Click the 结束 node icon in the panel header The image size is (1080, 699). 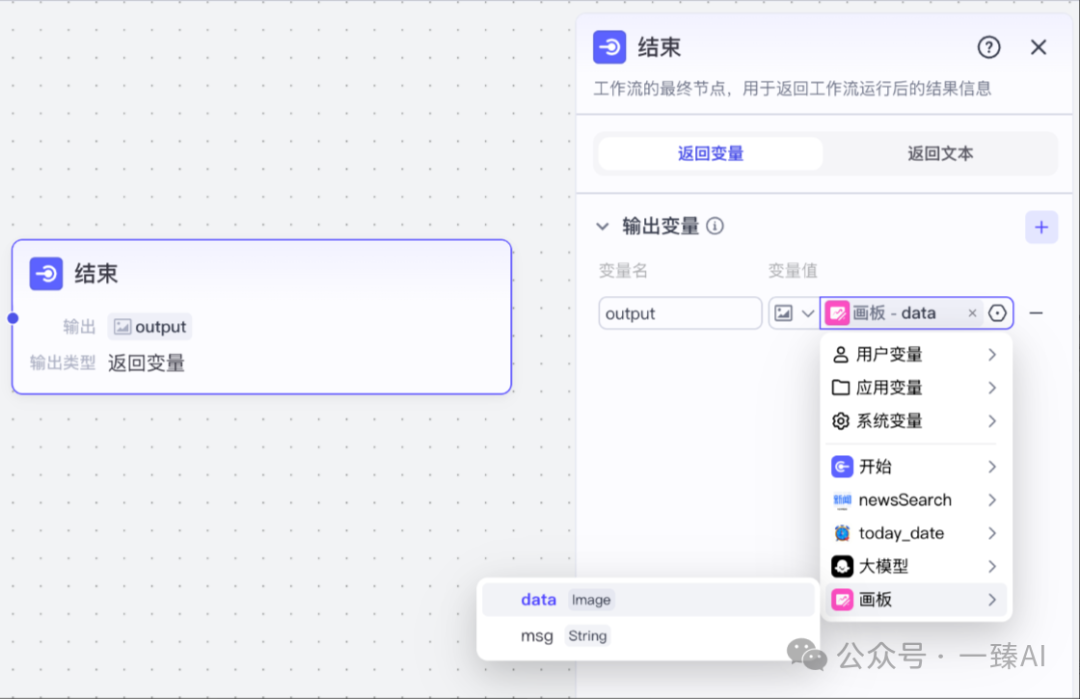pyautogui.click(x=609, y=47)
